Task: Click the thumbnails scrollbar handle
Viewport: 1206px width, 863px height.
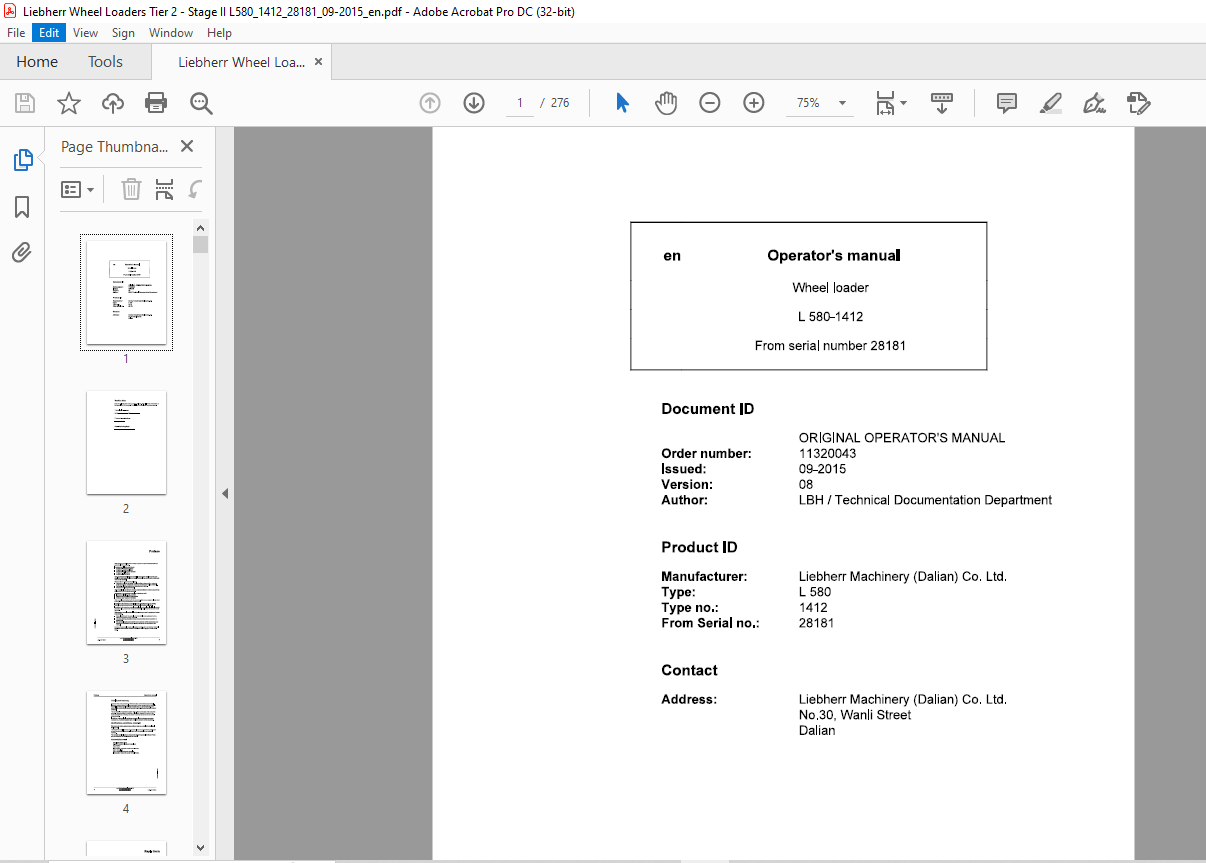Action: [x=201, y=245]
